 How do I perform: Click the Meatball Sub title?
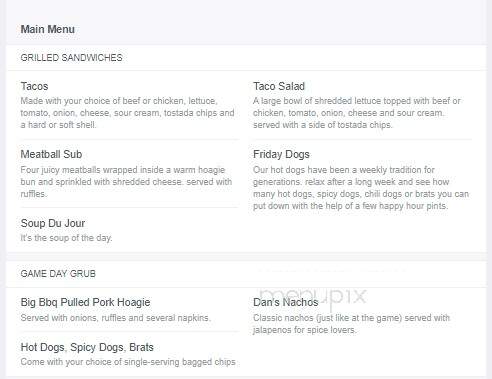pos(51,154)
